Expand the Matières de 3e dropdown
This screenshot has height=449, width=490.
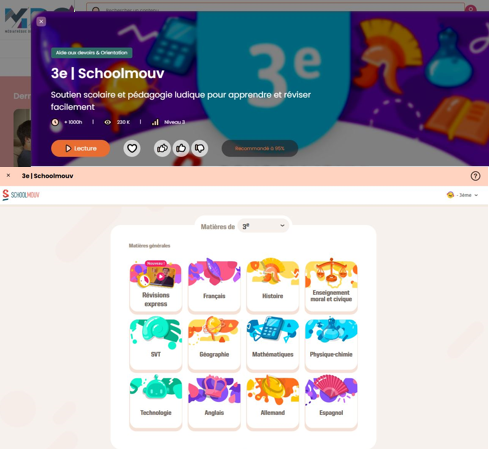pos(263,226)
